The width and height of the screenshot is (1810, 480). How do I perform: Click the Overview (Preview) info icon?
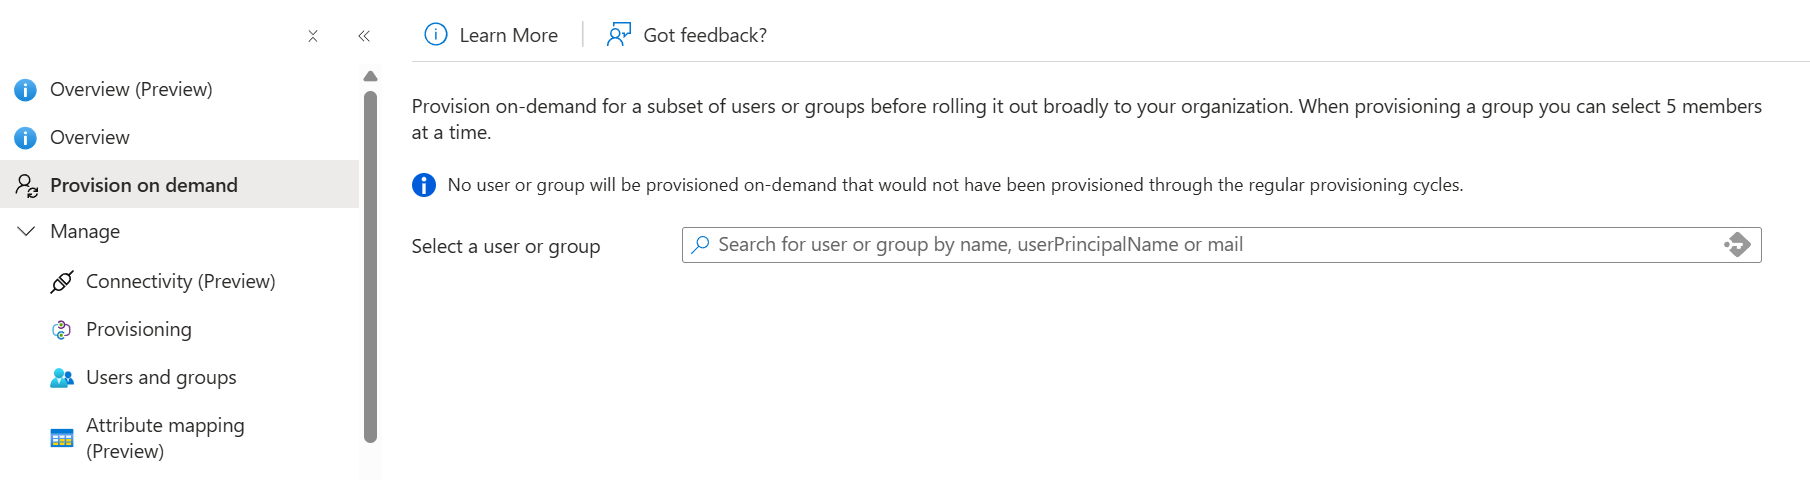point(25,90)
